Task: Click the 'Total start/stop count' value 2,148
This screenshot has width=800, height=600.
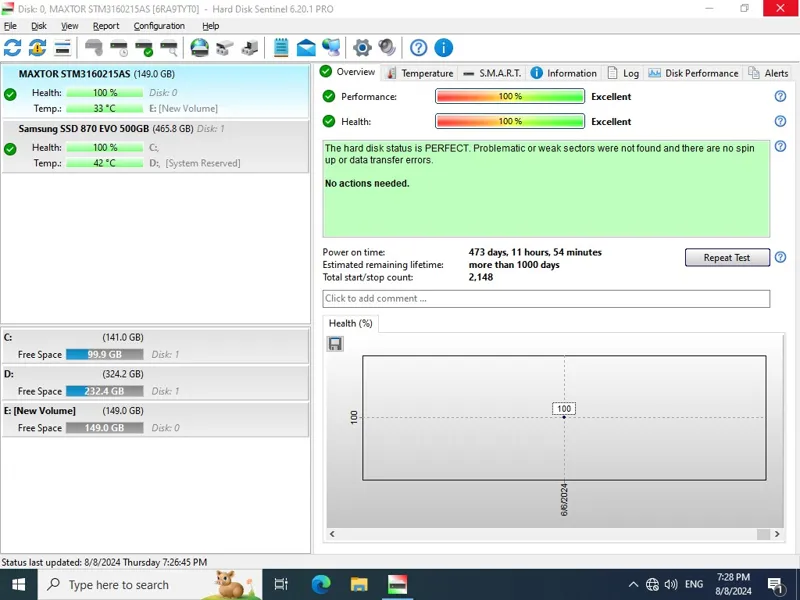Action: tap(481, 278)
